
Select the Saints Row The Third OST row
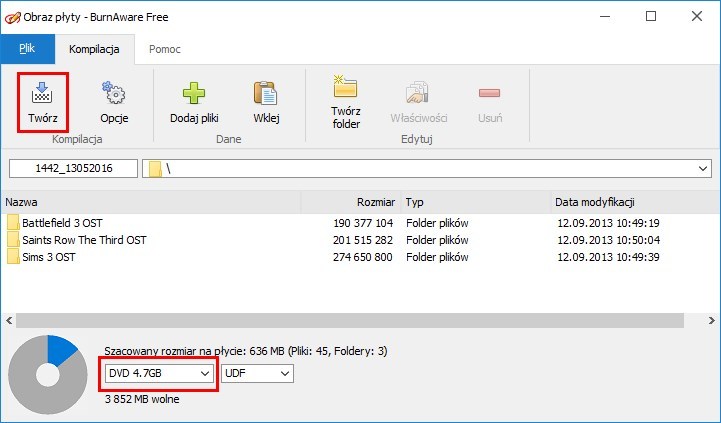[360, 240]
